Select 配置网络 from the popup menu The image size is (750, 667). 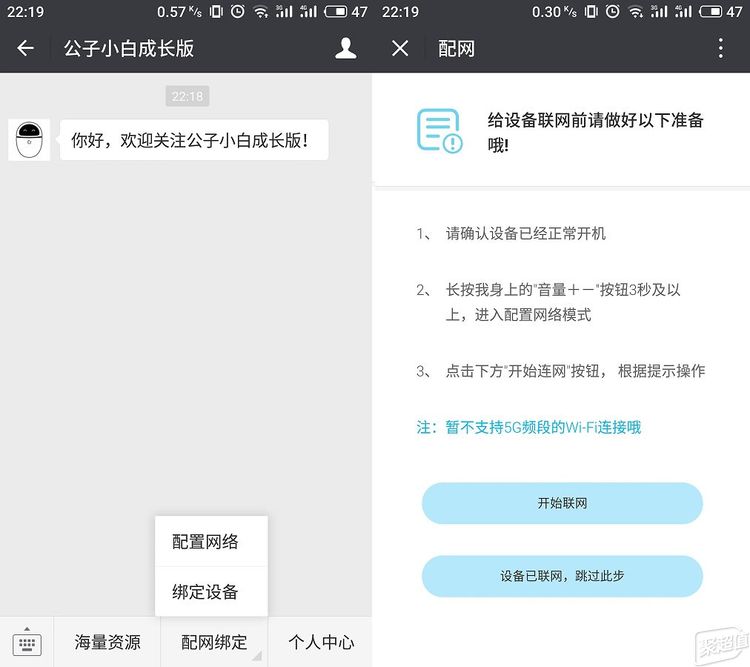coord(206,542)
